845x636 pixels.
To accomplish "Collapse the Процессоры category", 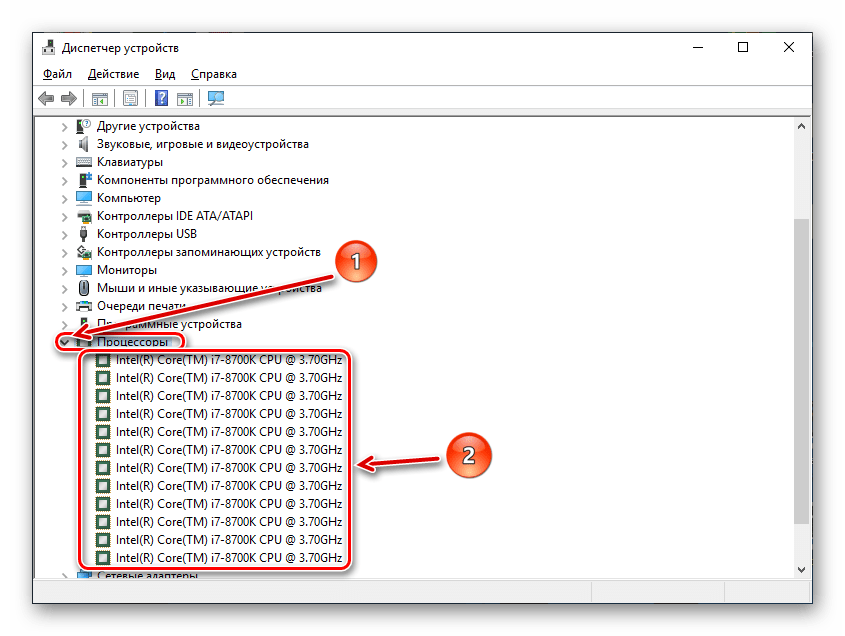I will [65, 342].
